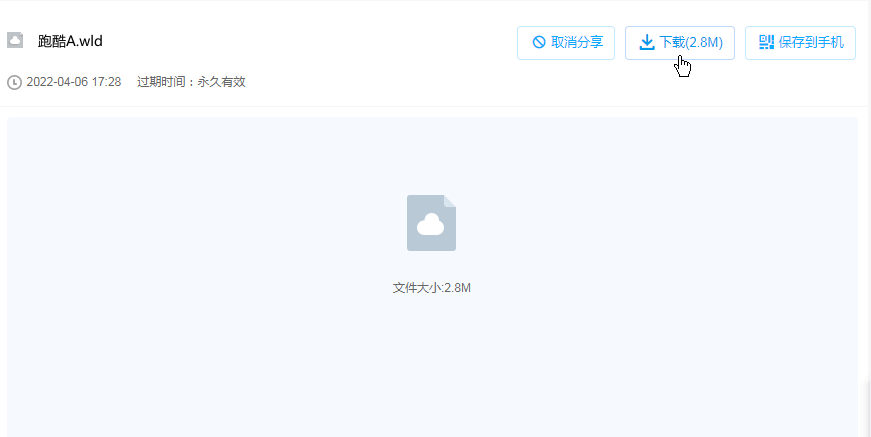Click the 文件大小:2.8M text

[x=432, y=288]
